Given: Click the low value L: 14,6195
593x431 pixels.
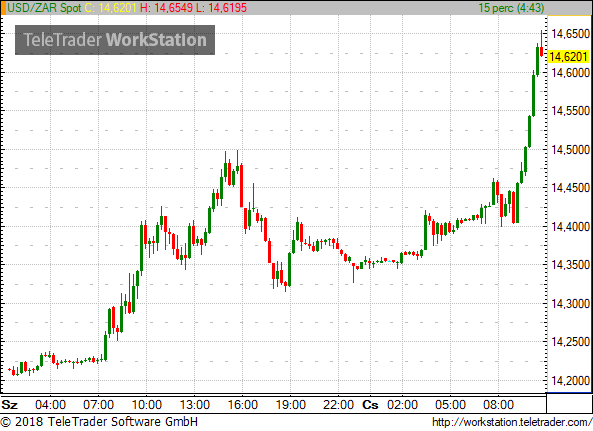Looking at the screenshot, I should coord(222,8).
